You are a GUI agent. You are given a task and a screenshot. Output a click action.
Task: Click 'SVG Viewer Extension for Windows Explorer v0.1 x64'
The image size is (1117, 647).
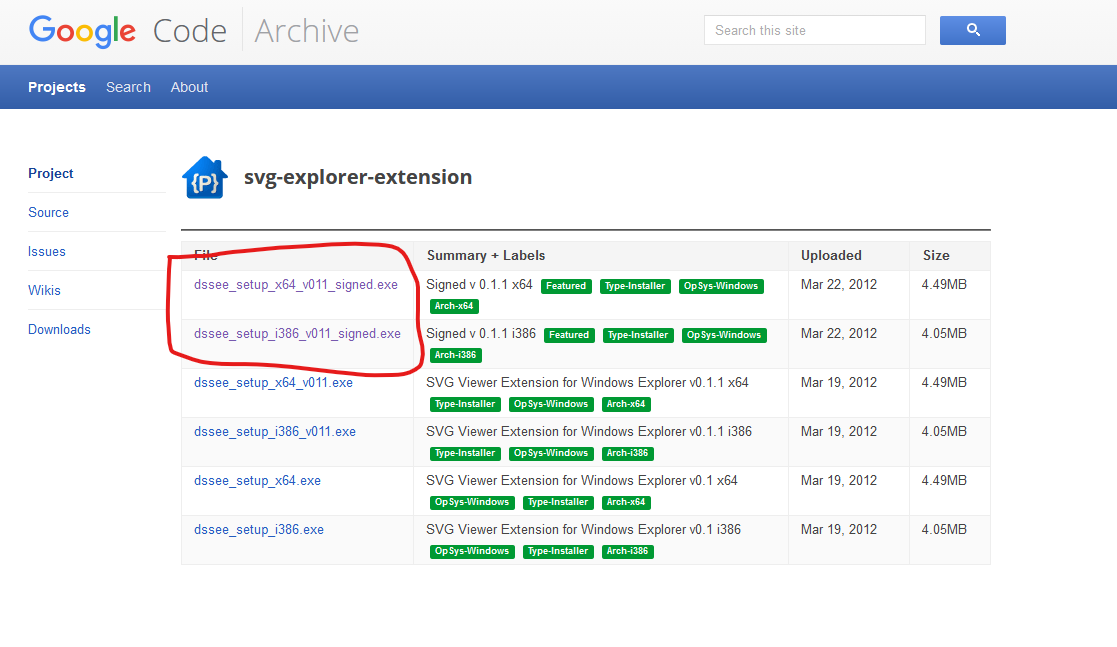pos(582,481)
